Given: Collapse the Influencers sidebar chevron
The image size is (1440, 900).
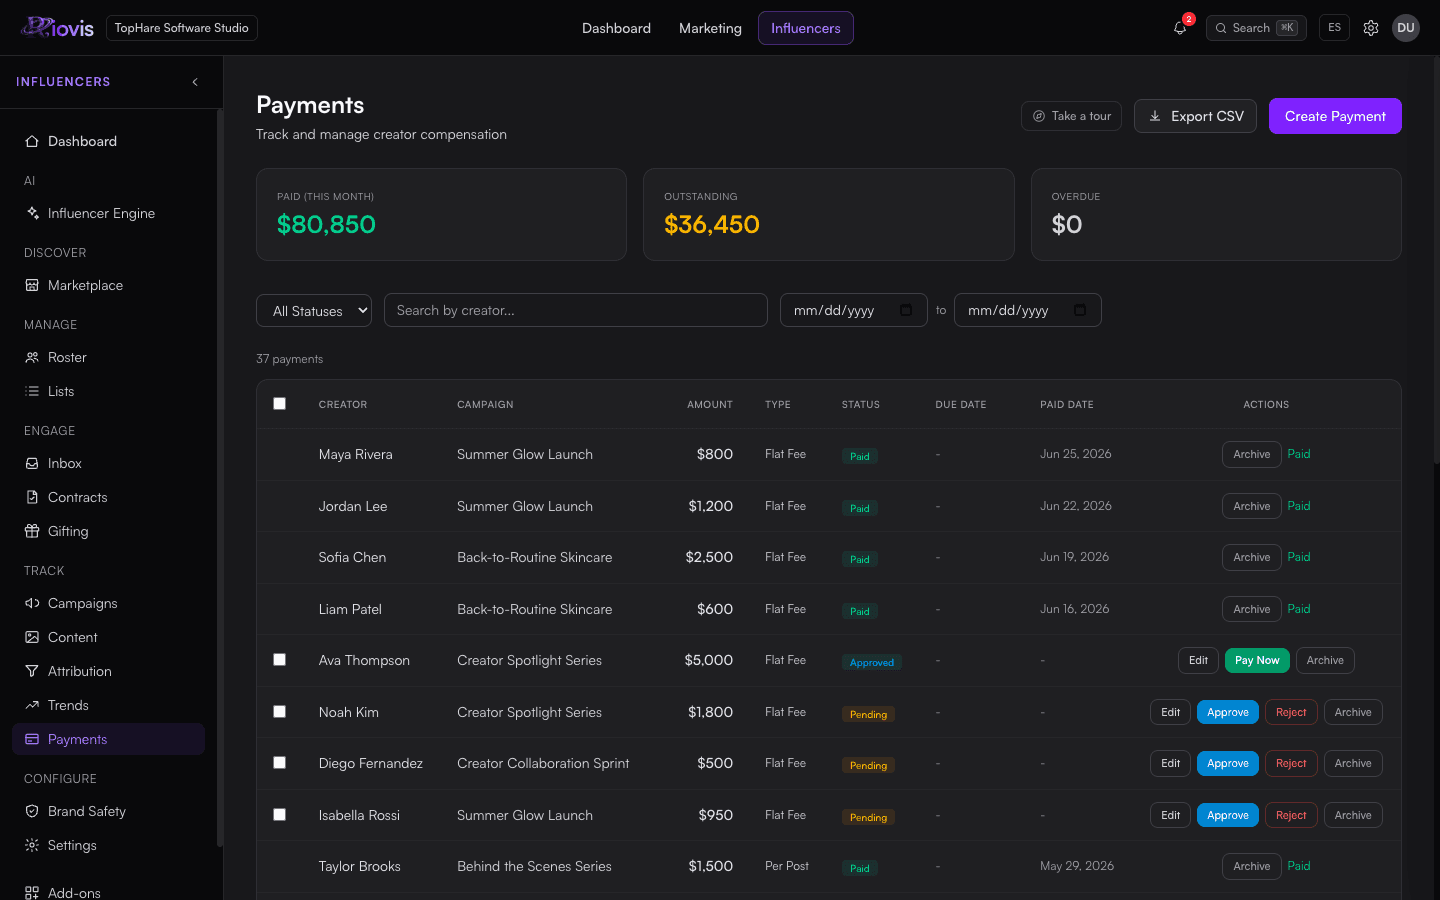Looking at the screenshot, I should (195, 82).
